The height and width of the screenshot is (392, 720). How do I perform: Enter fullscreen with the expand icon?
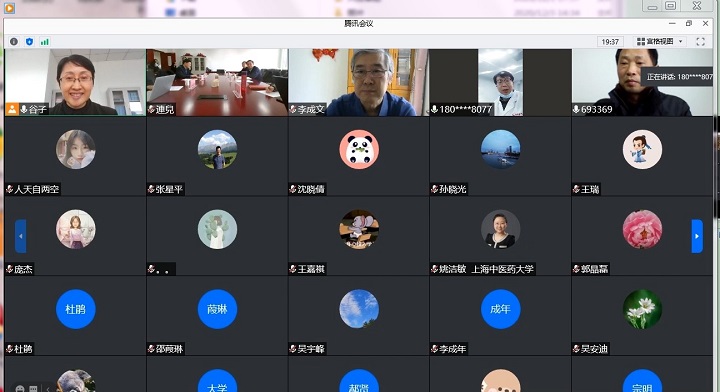tap(700, 42)
